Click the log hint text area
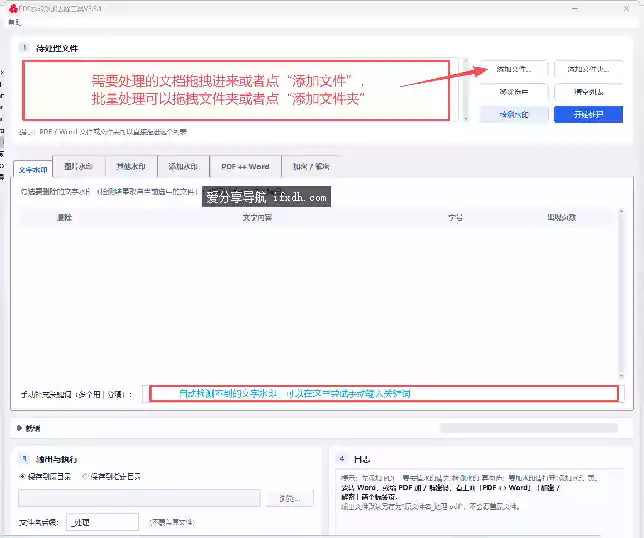 [x=479, y=501]
